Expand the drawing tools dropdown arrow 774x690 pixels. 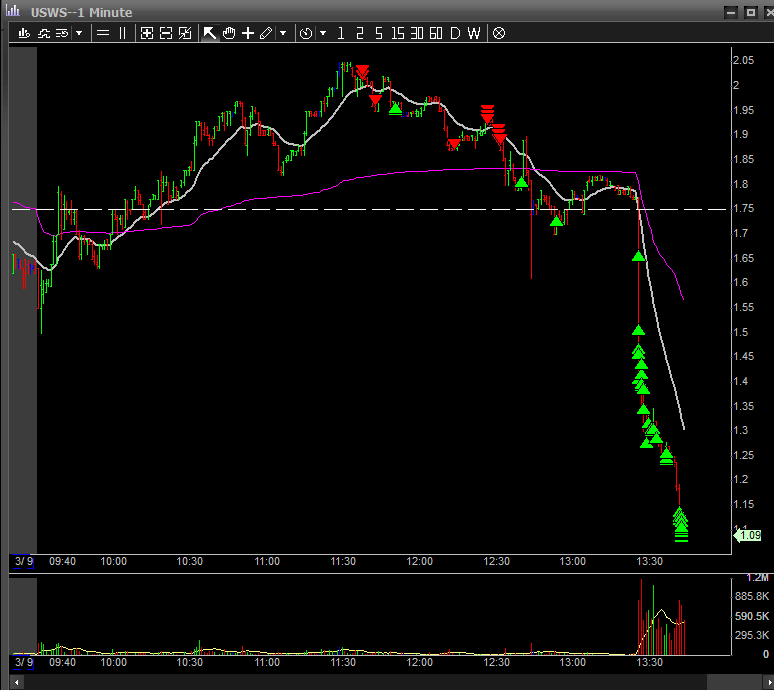pos(283,33)
